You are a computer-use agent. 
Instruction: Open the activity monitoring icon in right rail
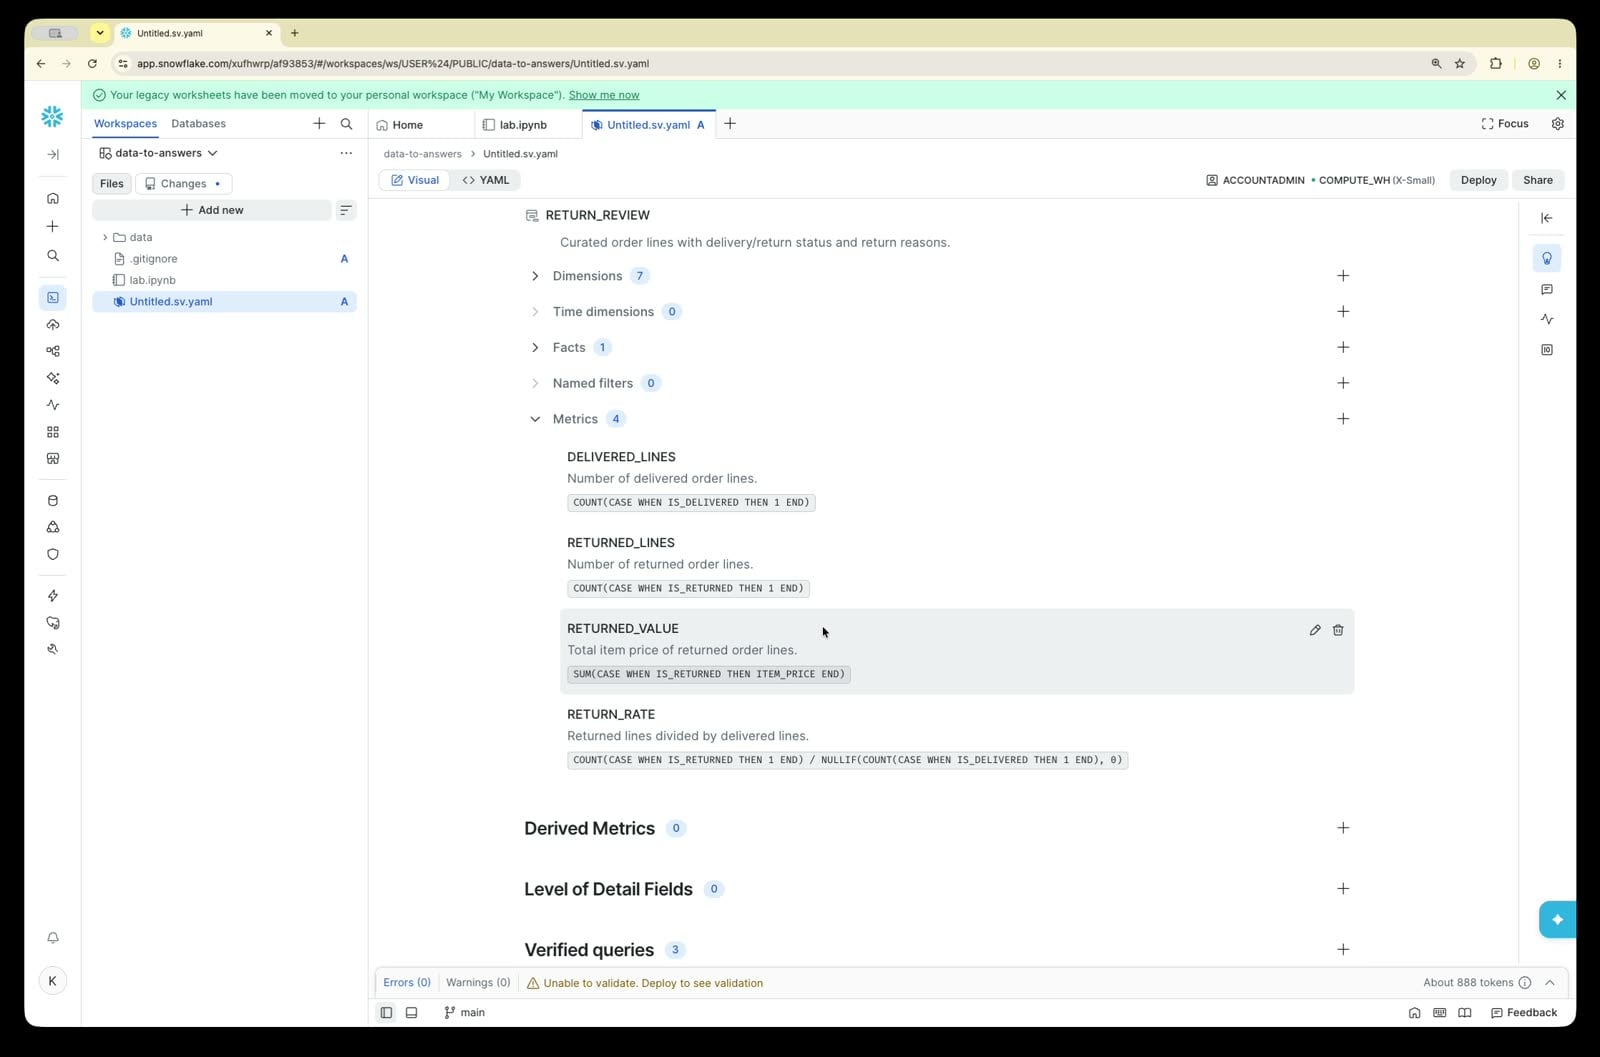coord(1547,319)
